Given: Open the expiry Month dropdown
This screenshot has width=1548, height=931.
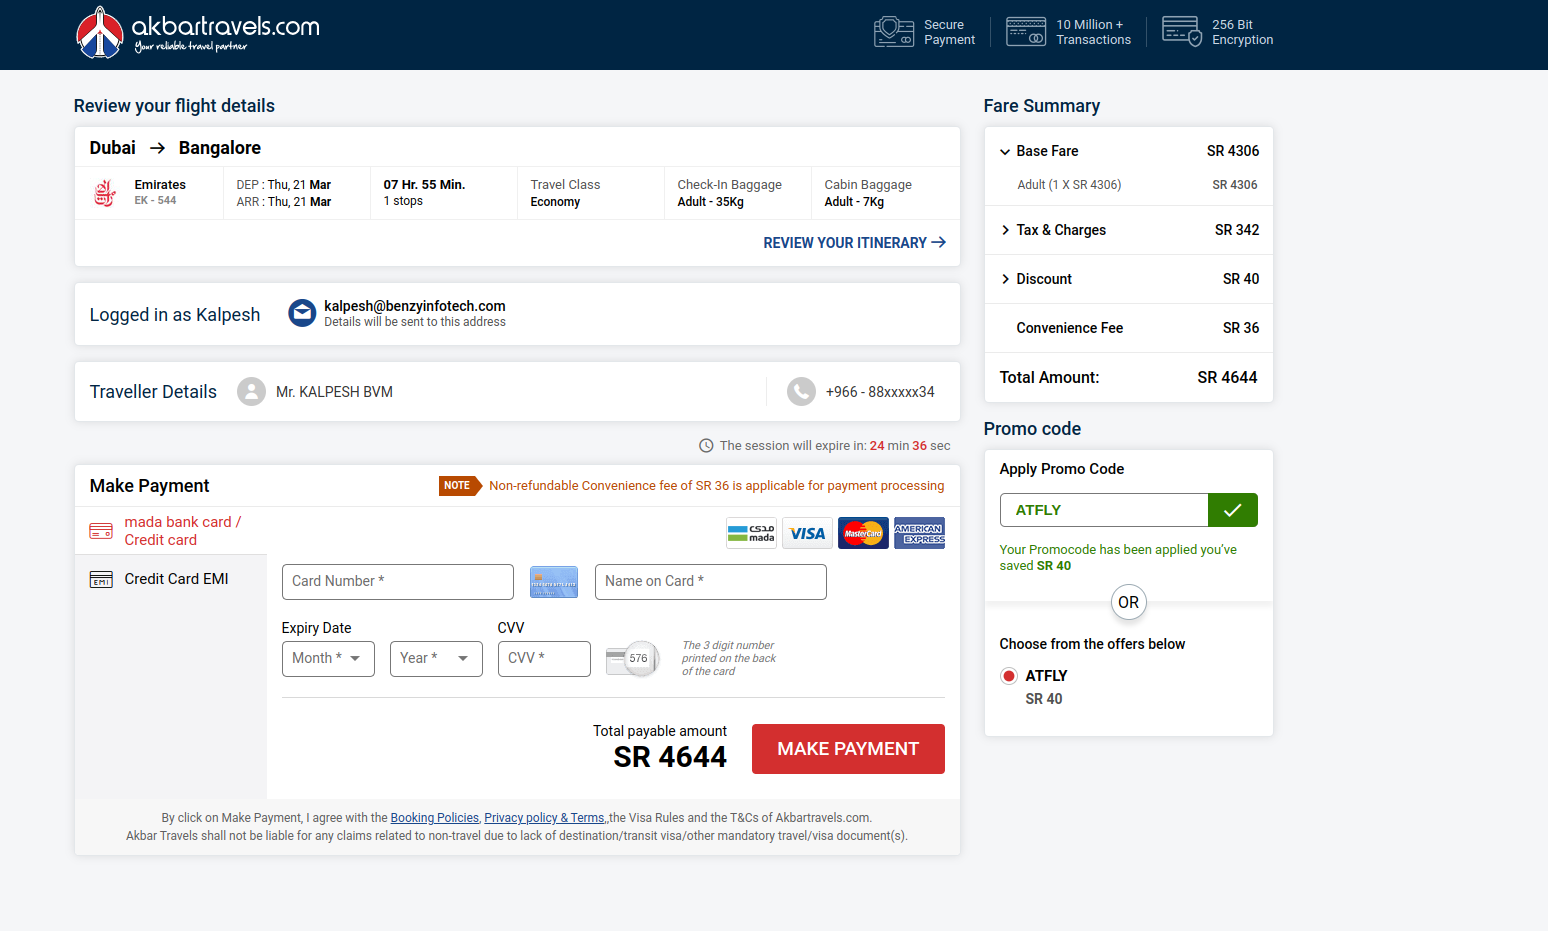Looking at the screenshot, I should (328, 659).
